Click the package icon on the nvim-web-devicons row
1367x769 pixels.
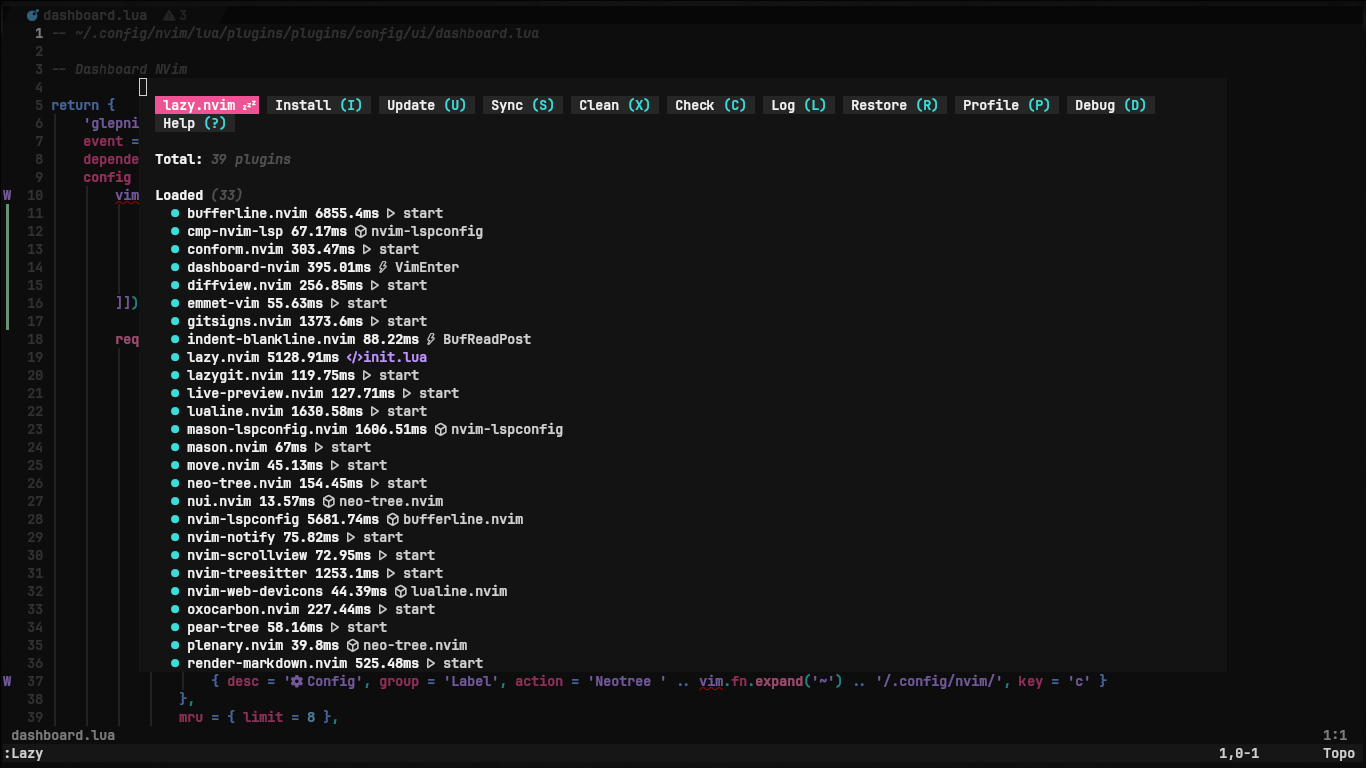point(401,591)
